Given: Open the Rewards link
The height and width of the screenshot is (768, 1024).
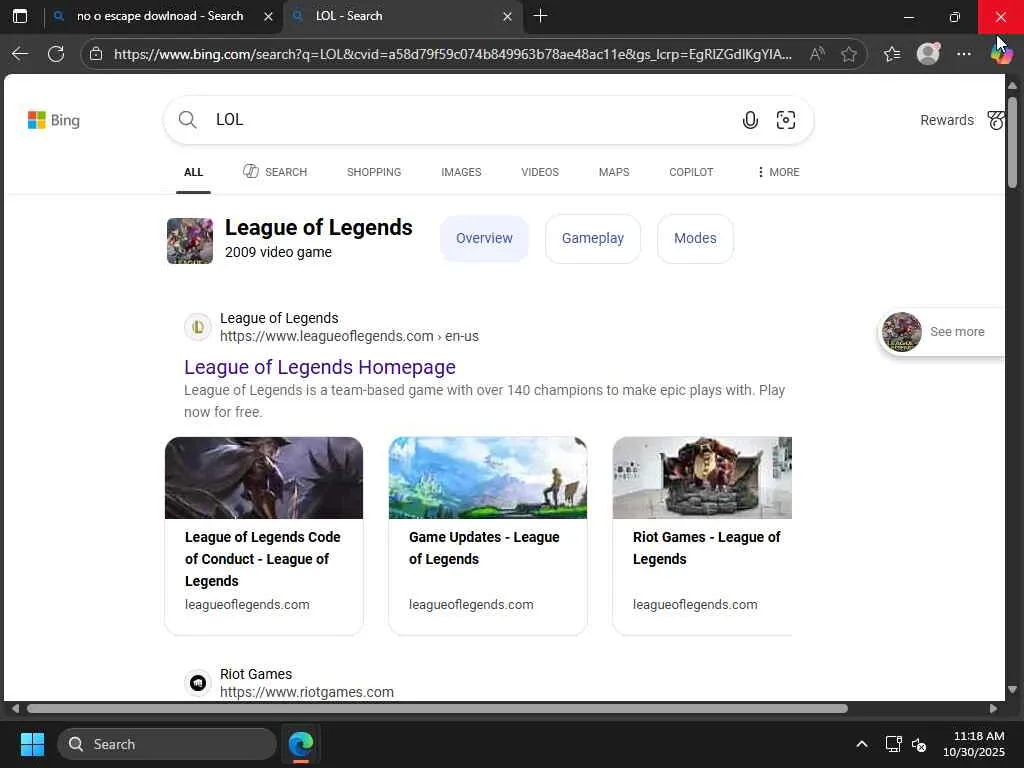Looking at the screenshot, I should [946, 120].
